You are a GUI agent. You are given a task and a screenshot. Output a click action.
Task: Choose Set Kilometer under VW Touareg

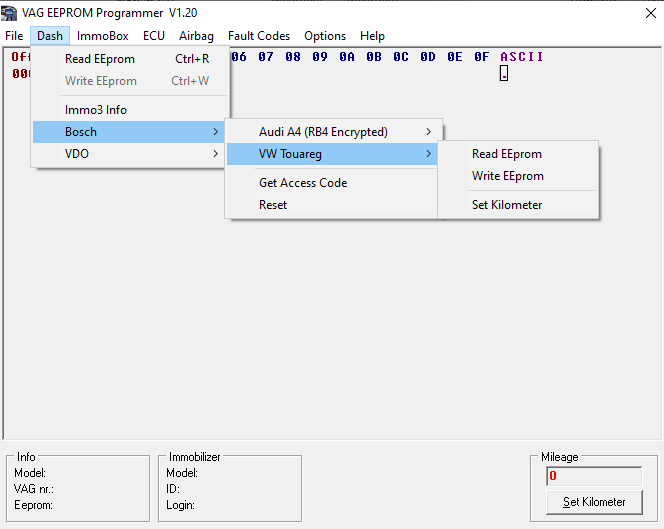click(x=518, y=205)
